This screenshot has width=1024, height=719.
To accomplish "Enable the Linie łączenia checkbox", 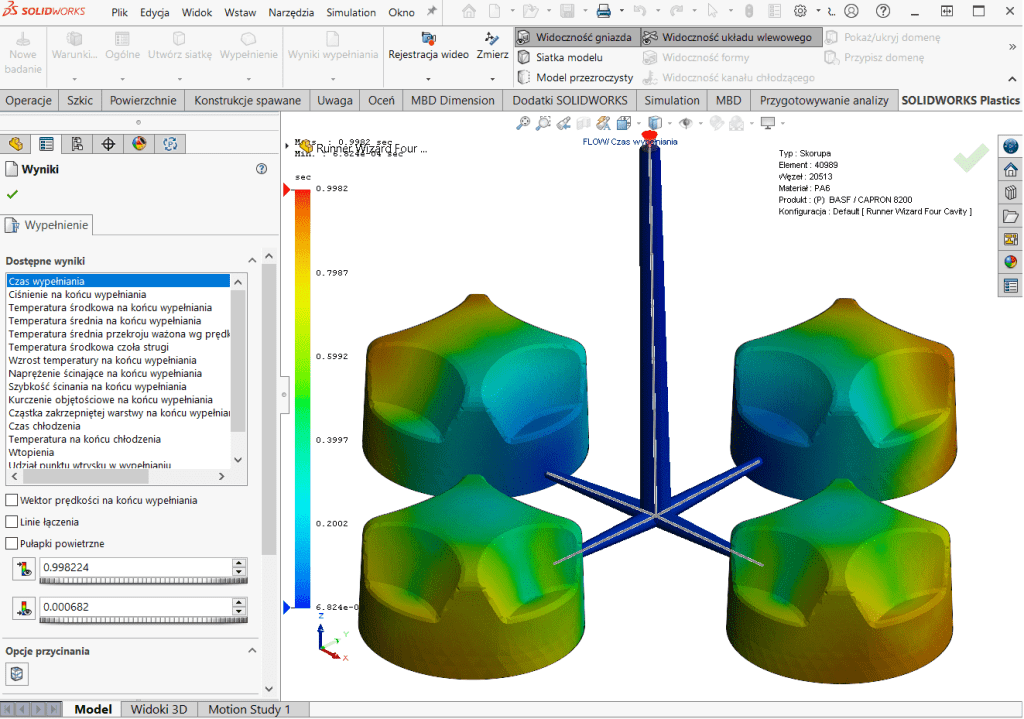I will point(11,522).
